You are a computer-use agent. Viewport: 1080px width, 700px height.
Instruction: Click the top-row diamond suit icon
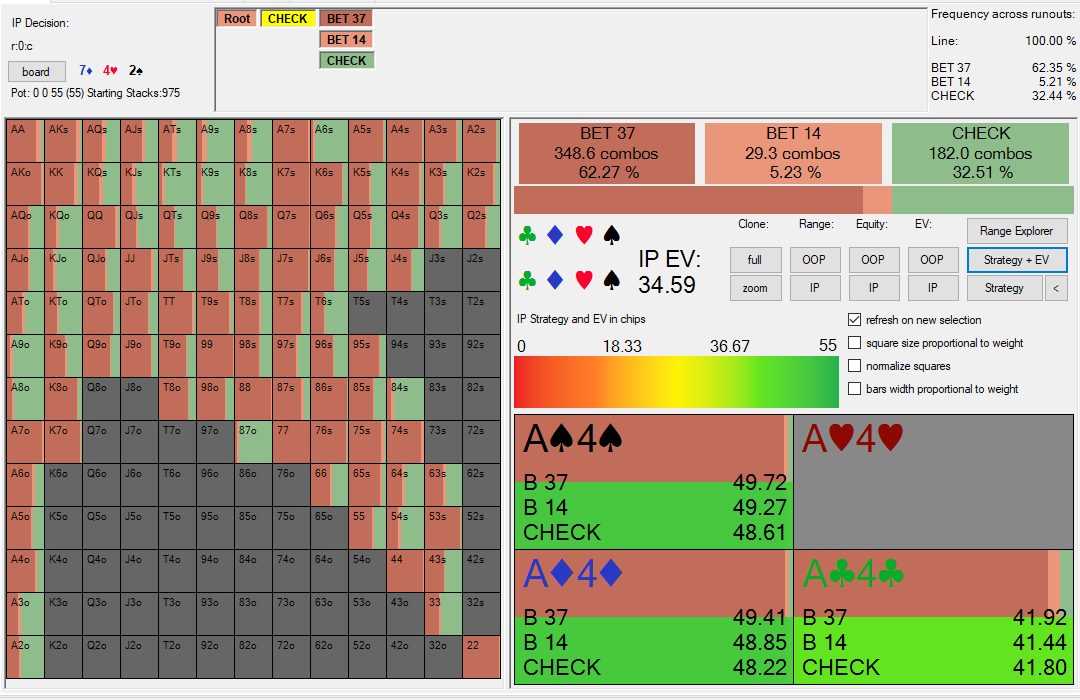click(556, 236)
